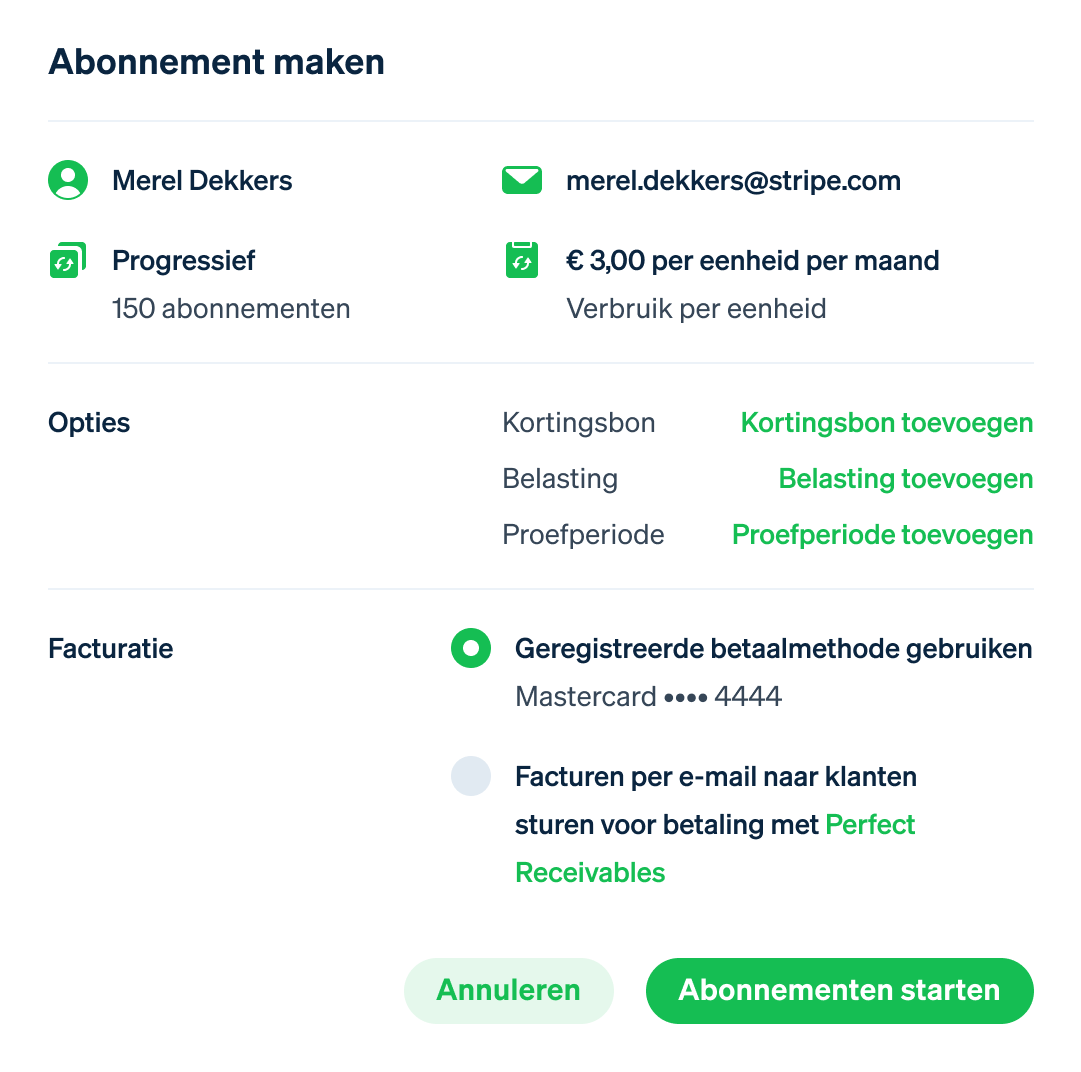Viewport: 1081px width, 1072px height.
Task: Click € 3,00 per eenheid per maand
Action: pos(752,261)
